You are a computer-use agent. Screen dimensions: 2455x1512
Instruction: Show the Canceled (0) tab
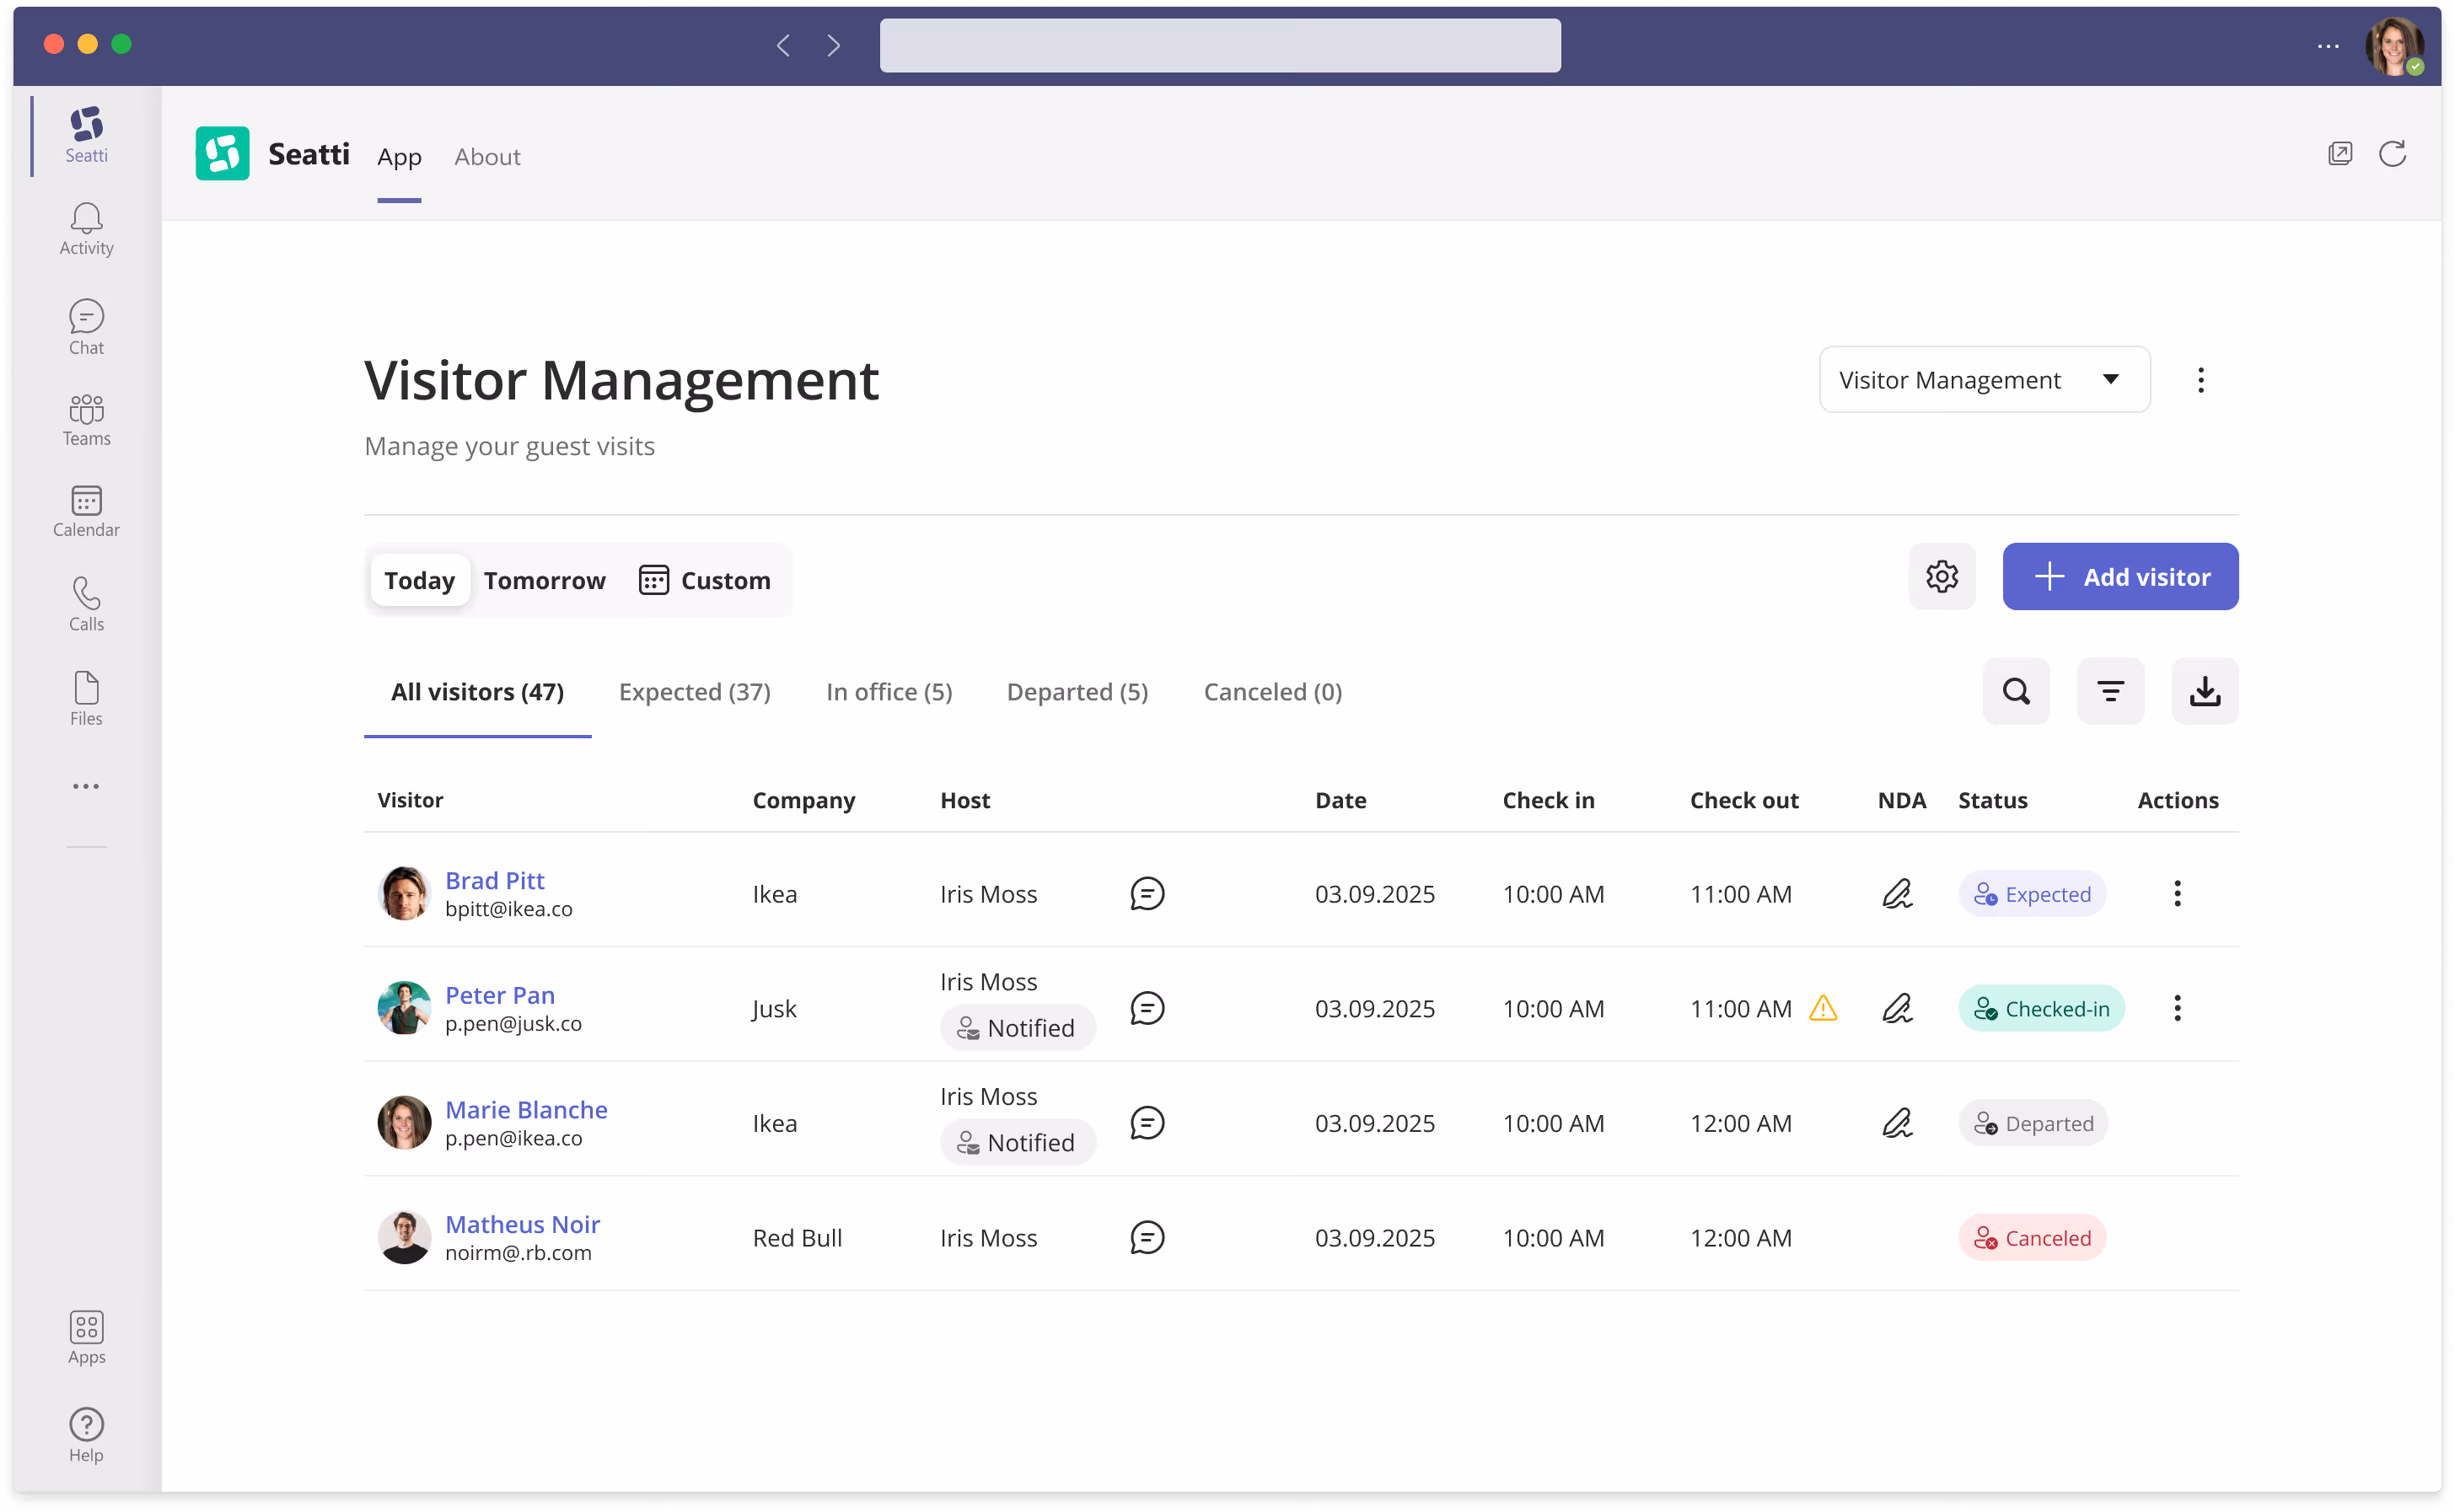click(1272, 692)
